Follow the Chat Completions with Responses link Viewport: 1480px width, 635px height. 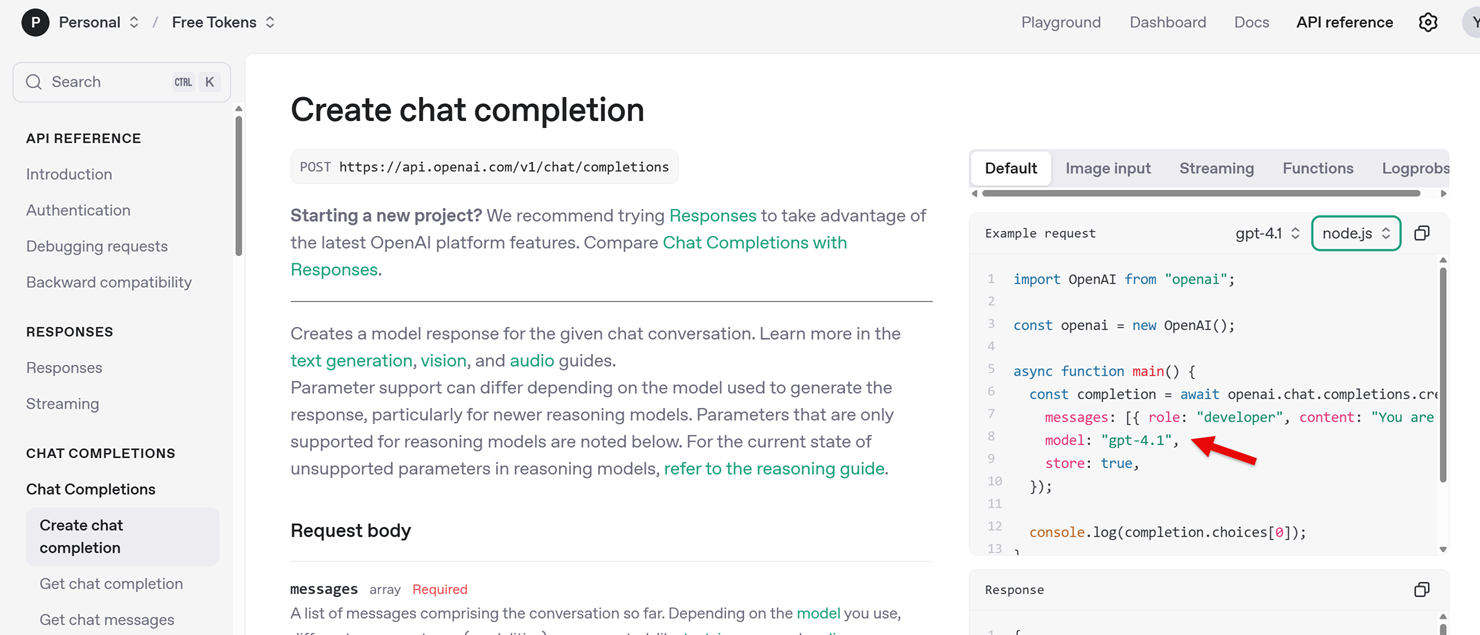(x=754, y=243)
